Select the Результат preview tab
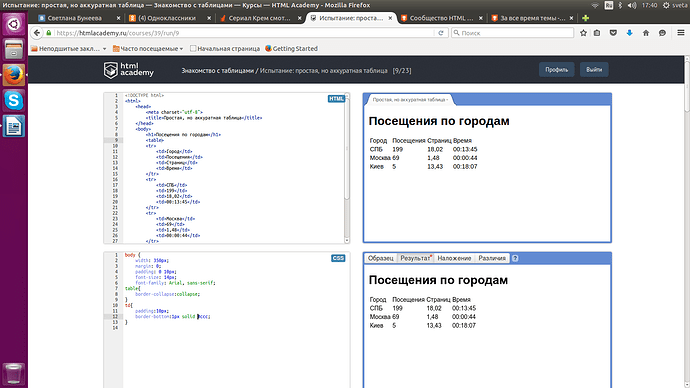690x388 pixels. coord(415,258)
